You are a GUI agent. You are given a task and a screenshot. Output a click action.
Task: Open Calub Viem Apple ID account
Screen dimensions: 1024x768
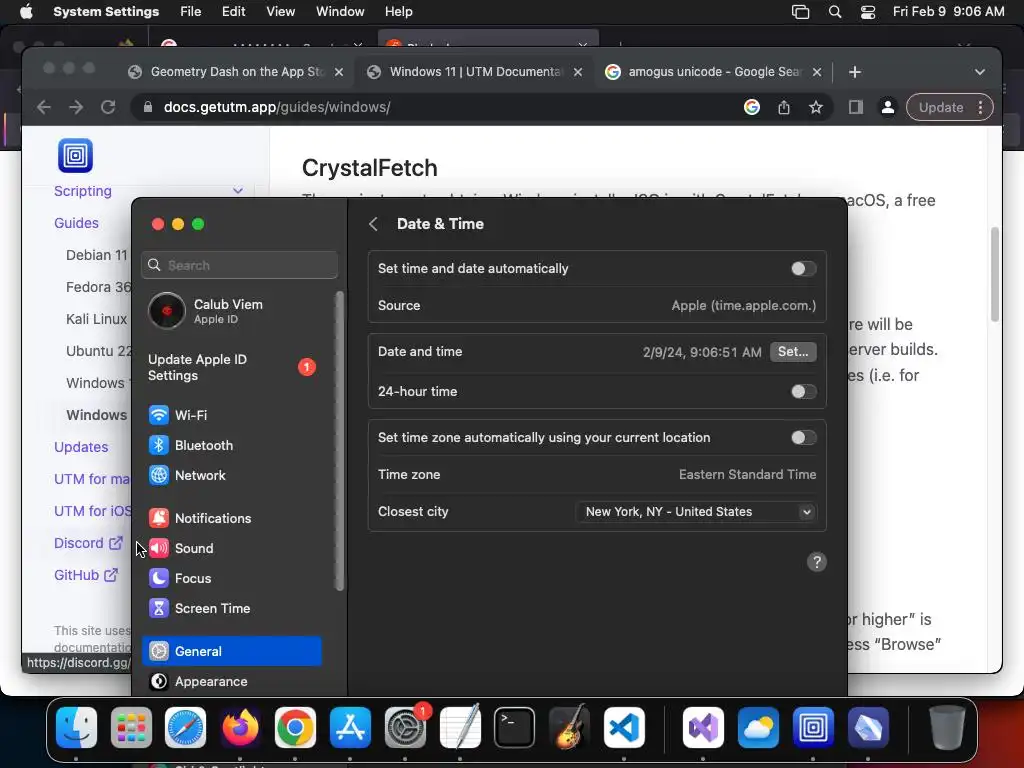(x=232, y=311)
